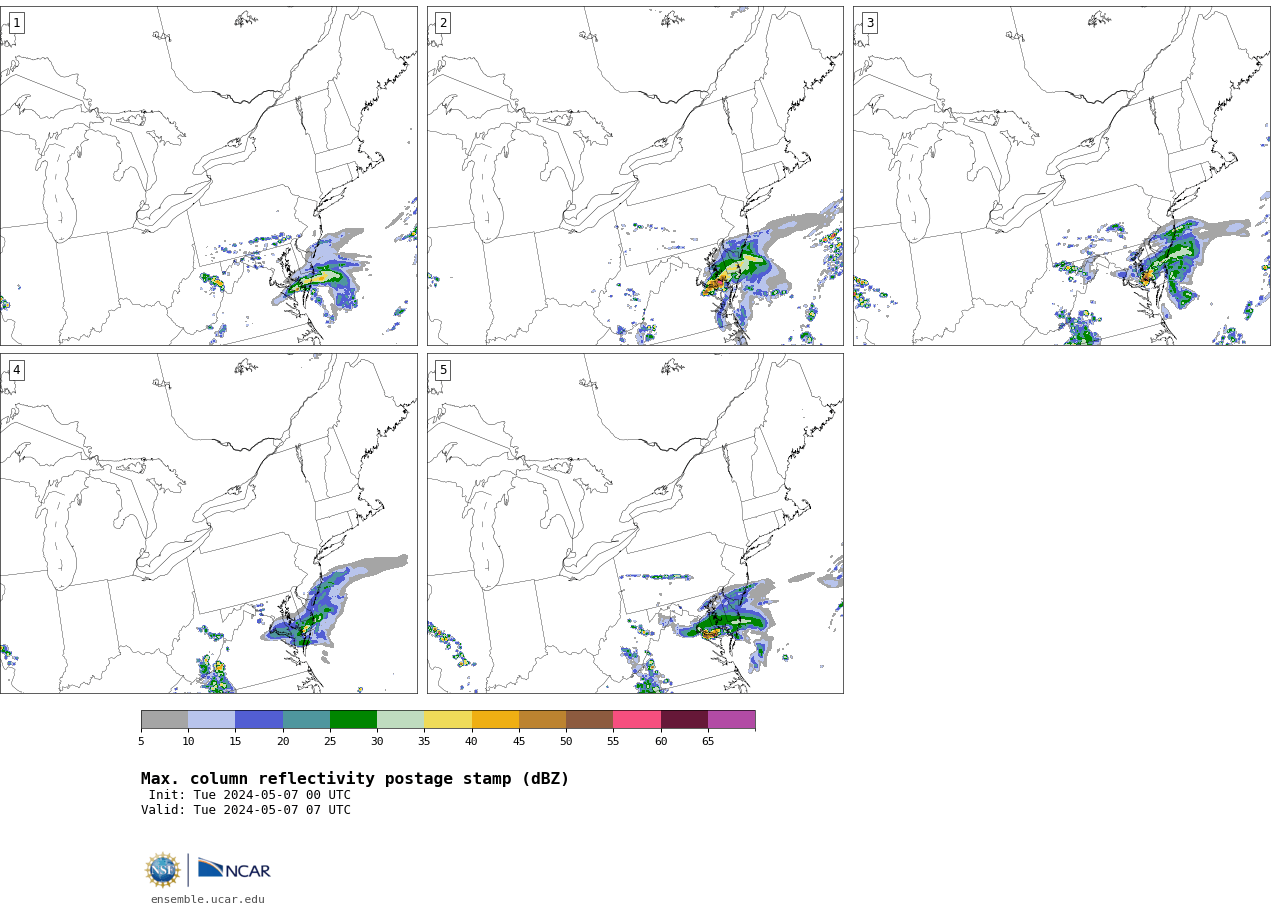Screen dimensions: 1280x910
Task: Click panel label number 3
Action: (870, 23)
